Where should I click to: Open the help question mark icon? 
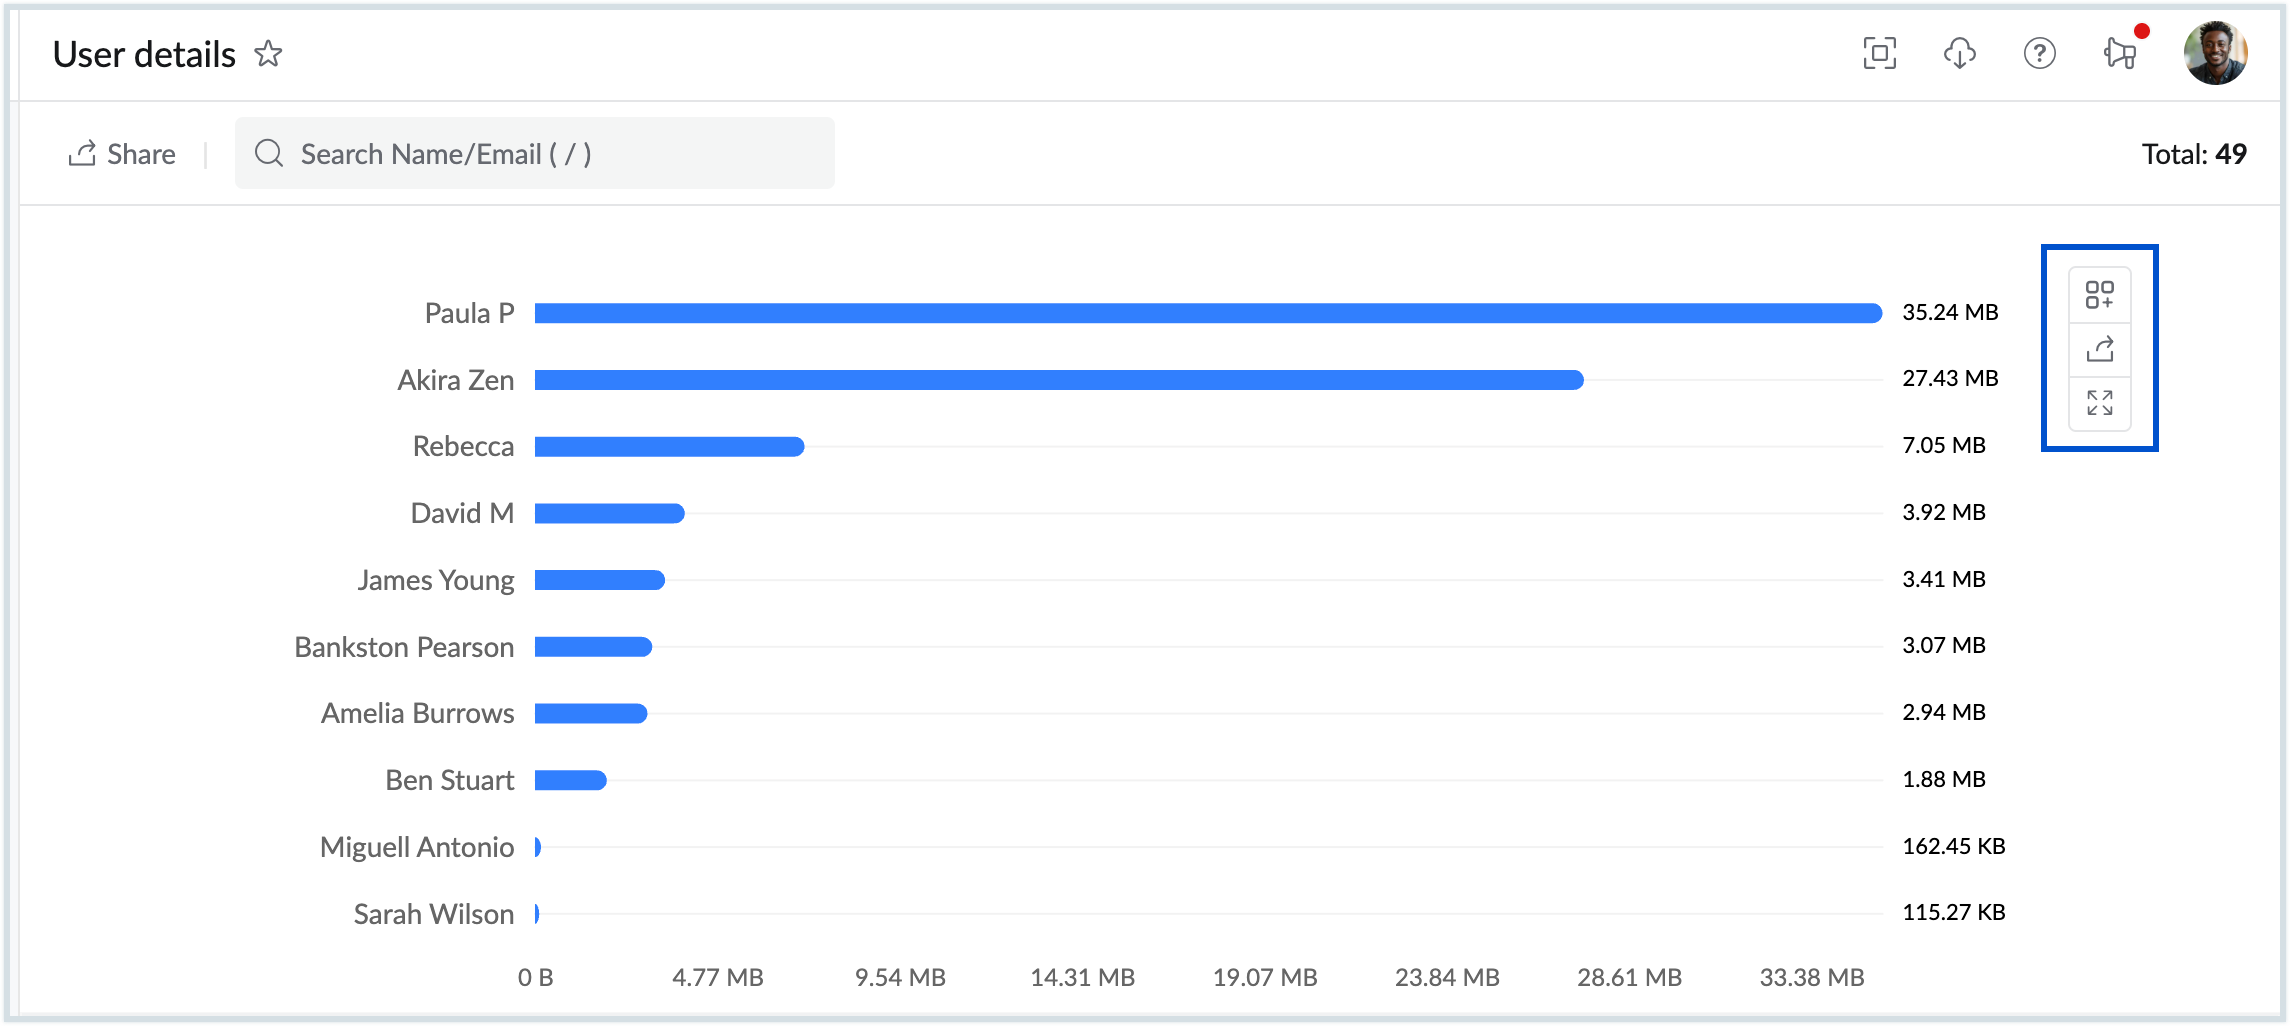click(2039, 53)
